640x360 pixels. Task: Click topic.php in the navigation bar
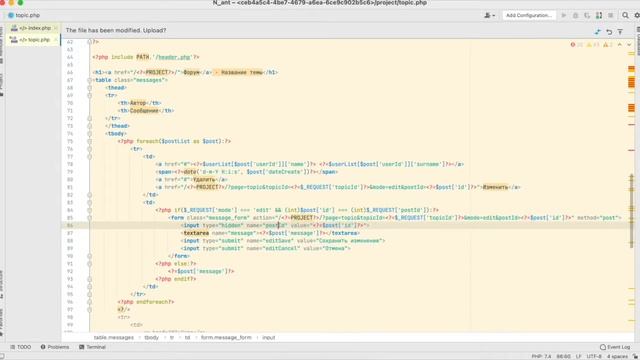point(24,15)
